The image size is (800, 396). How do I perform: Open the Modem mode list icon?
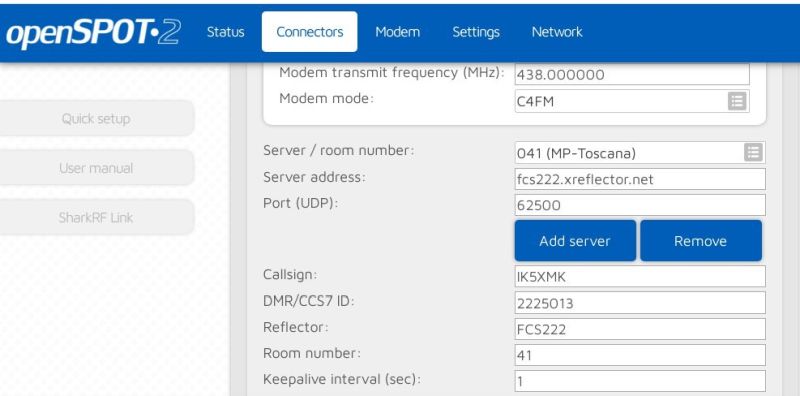coord(737,101)
